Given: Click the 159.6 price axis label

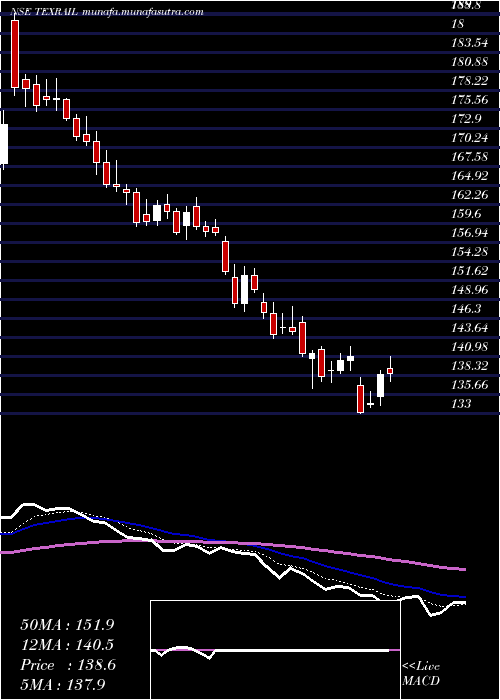Looking at the screenshot, I should 467,214.
